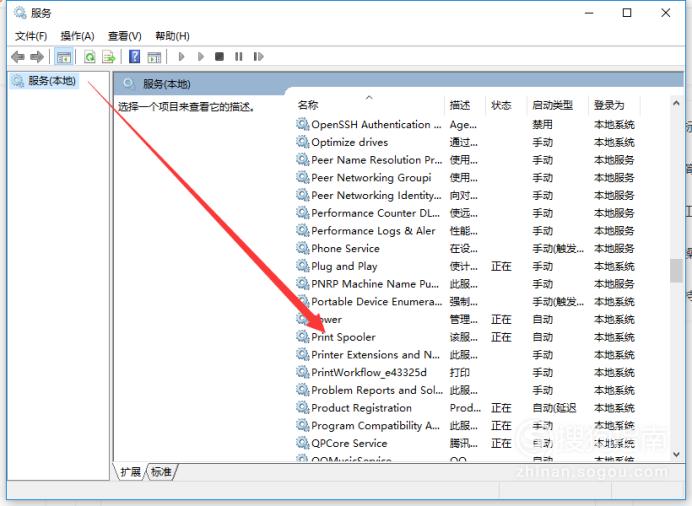The image size is (692, 506).
Task: Click the show/hide action pane icon
Action: click(154, 56)
